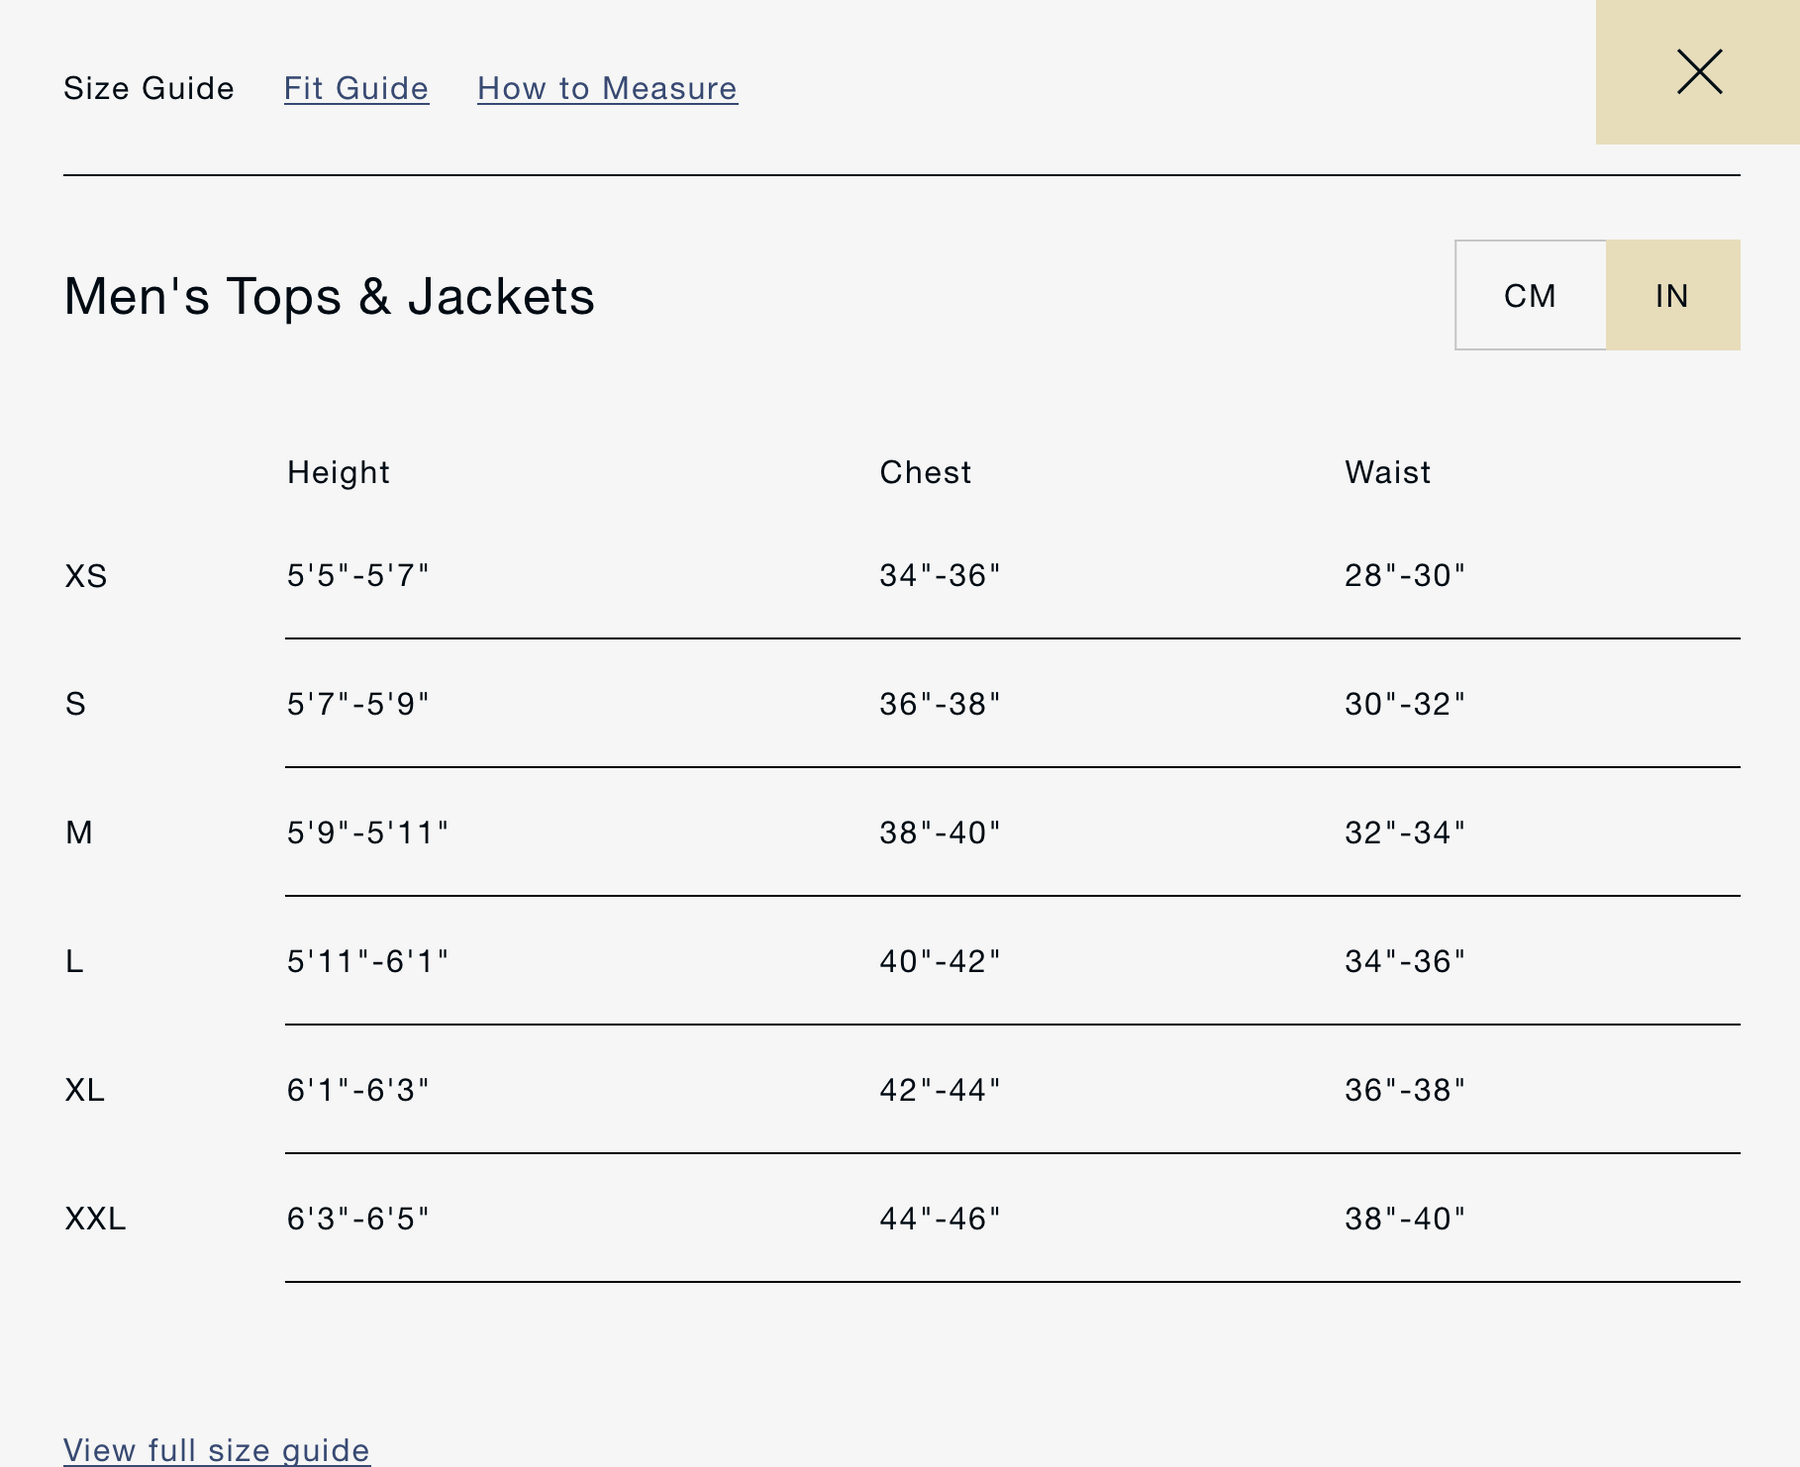1800x1467 pixels.
Task: Click the Waist column header
Action: click(1387, 472)
